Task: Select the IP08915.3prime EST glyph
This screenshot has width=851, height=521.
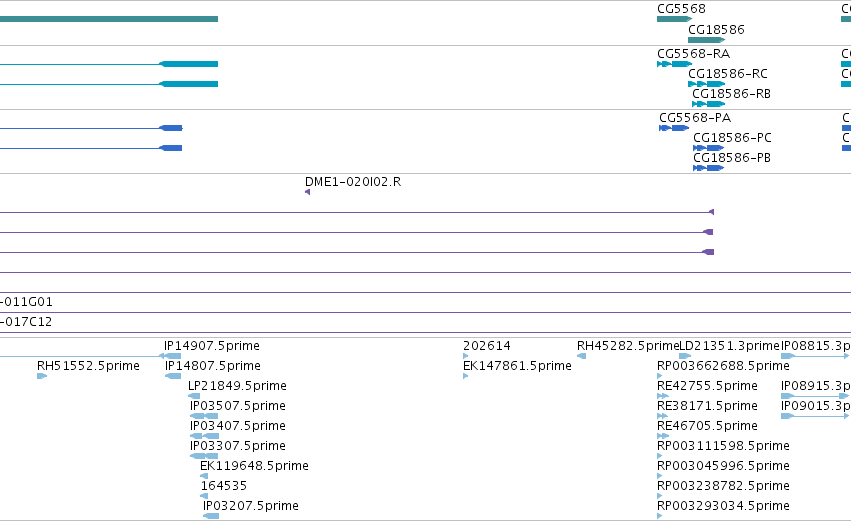Action: [815, 396]
